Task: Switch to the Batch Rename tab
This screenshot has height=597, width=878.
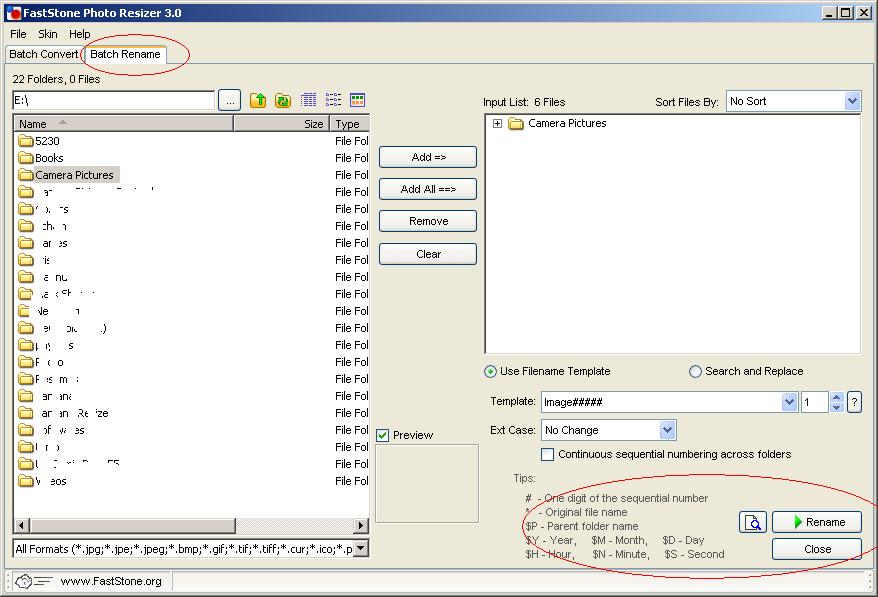Action: coord(125,54)
